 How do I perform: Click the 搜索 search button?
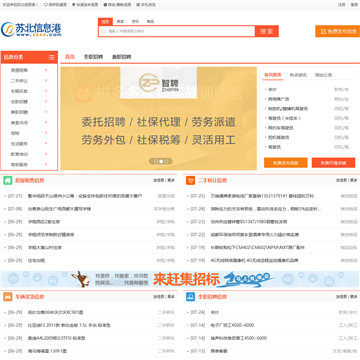click(267, 31)
